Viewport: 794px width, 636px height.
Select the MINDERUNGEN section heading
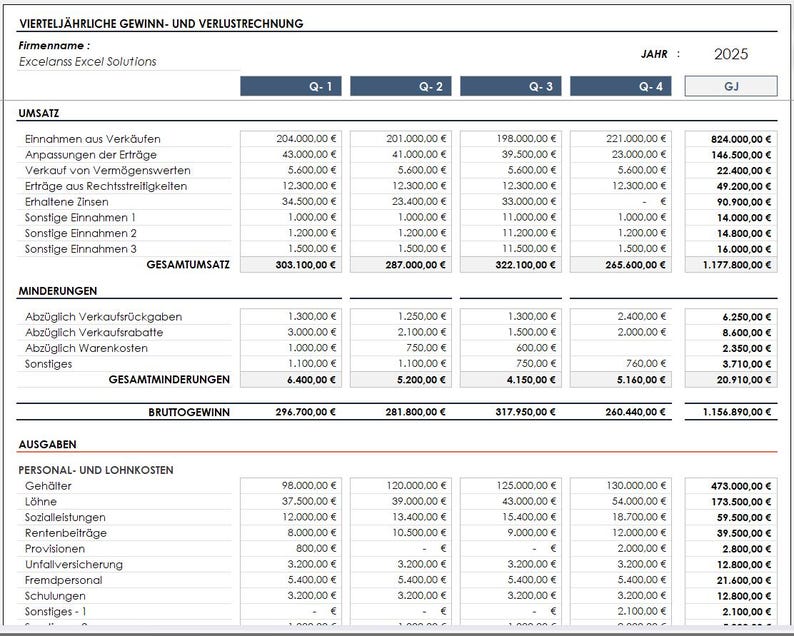(x=58, y=291)
